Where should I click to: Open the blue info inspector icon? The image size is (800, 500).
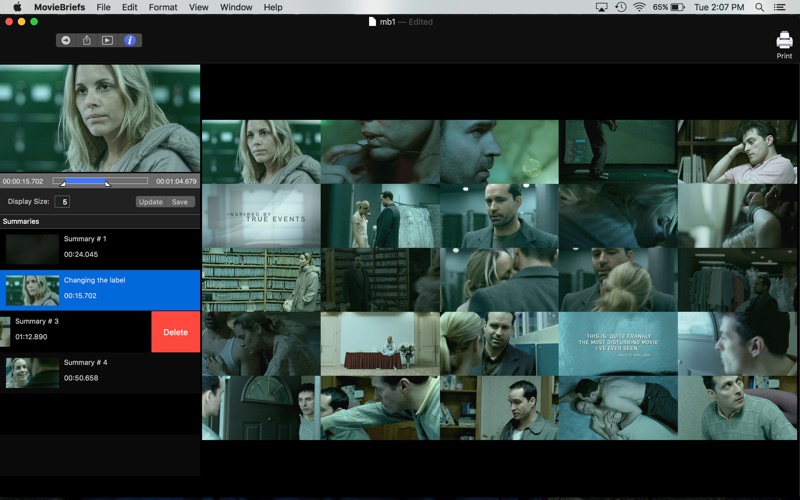tap(130, 40)
